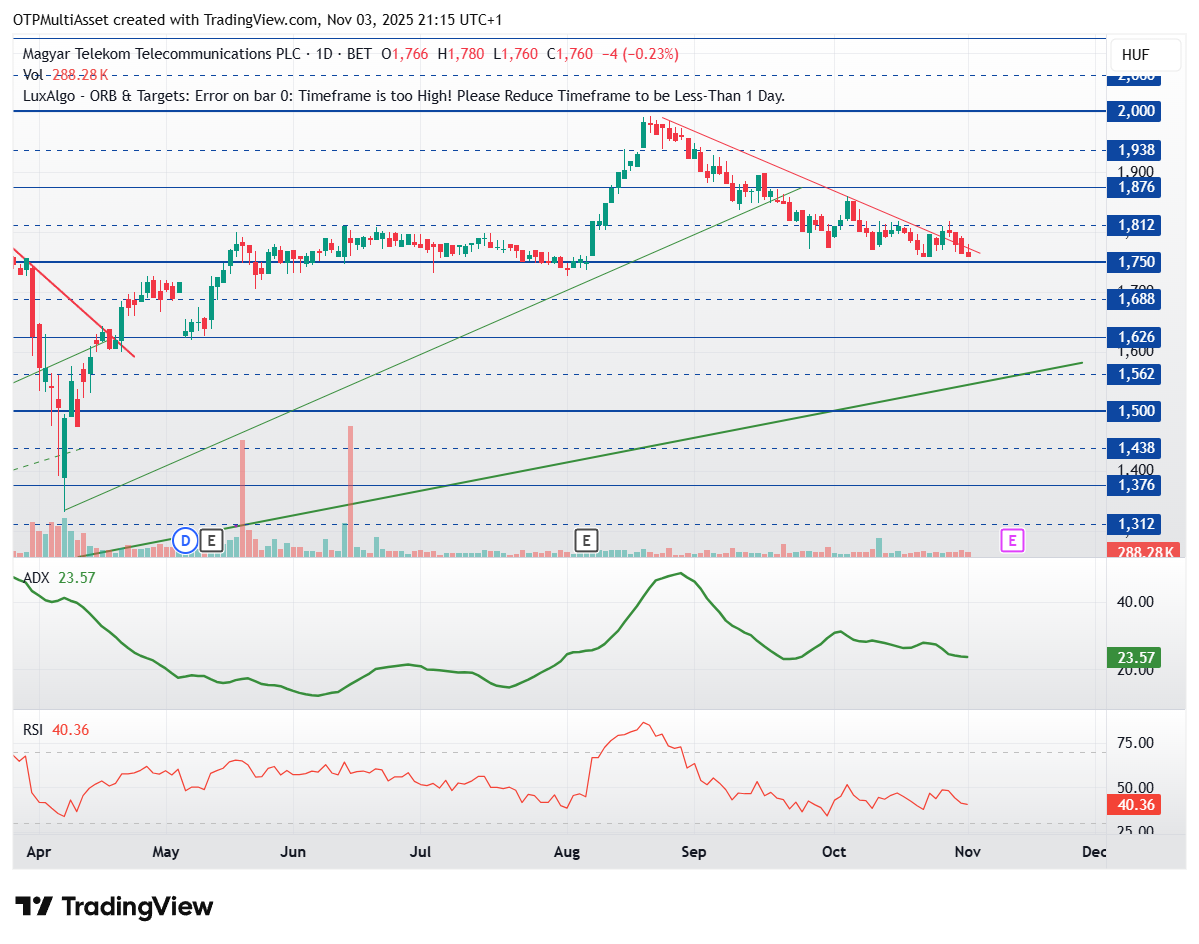
Task: Select the ADX indicator legend label
Action: click(x=37, y=577)
